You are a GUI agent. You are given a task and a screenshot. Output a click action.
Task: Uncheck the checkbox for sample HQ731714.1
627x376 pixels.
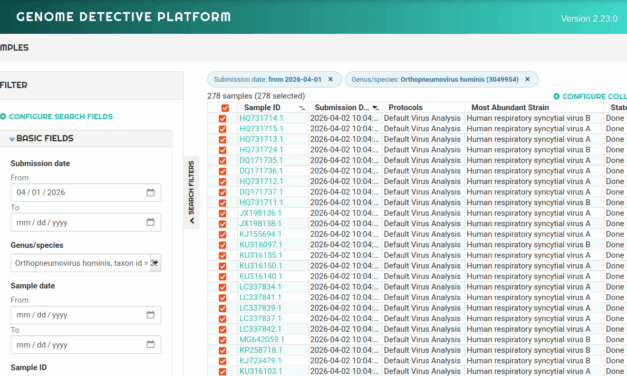[x=222, y=118]
